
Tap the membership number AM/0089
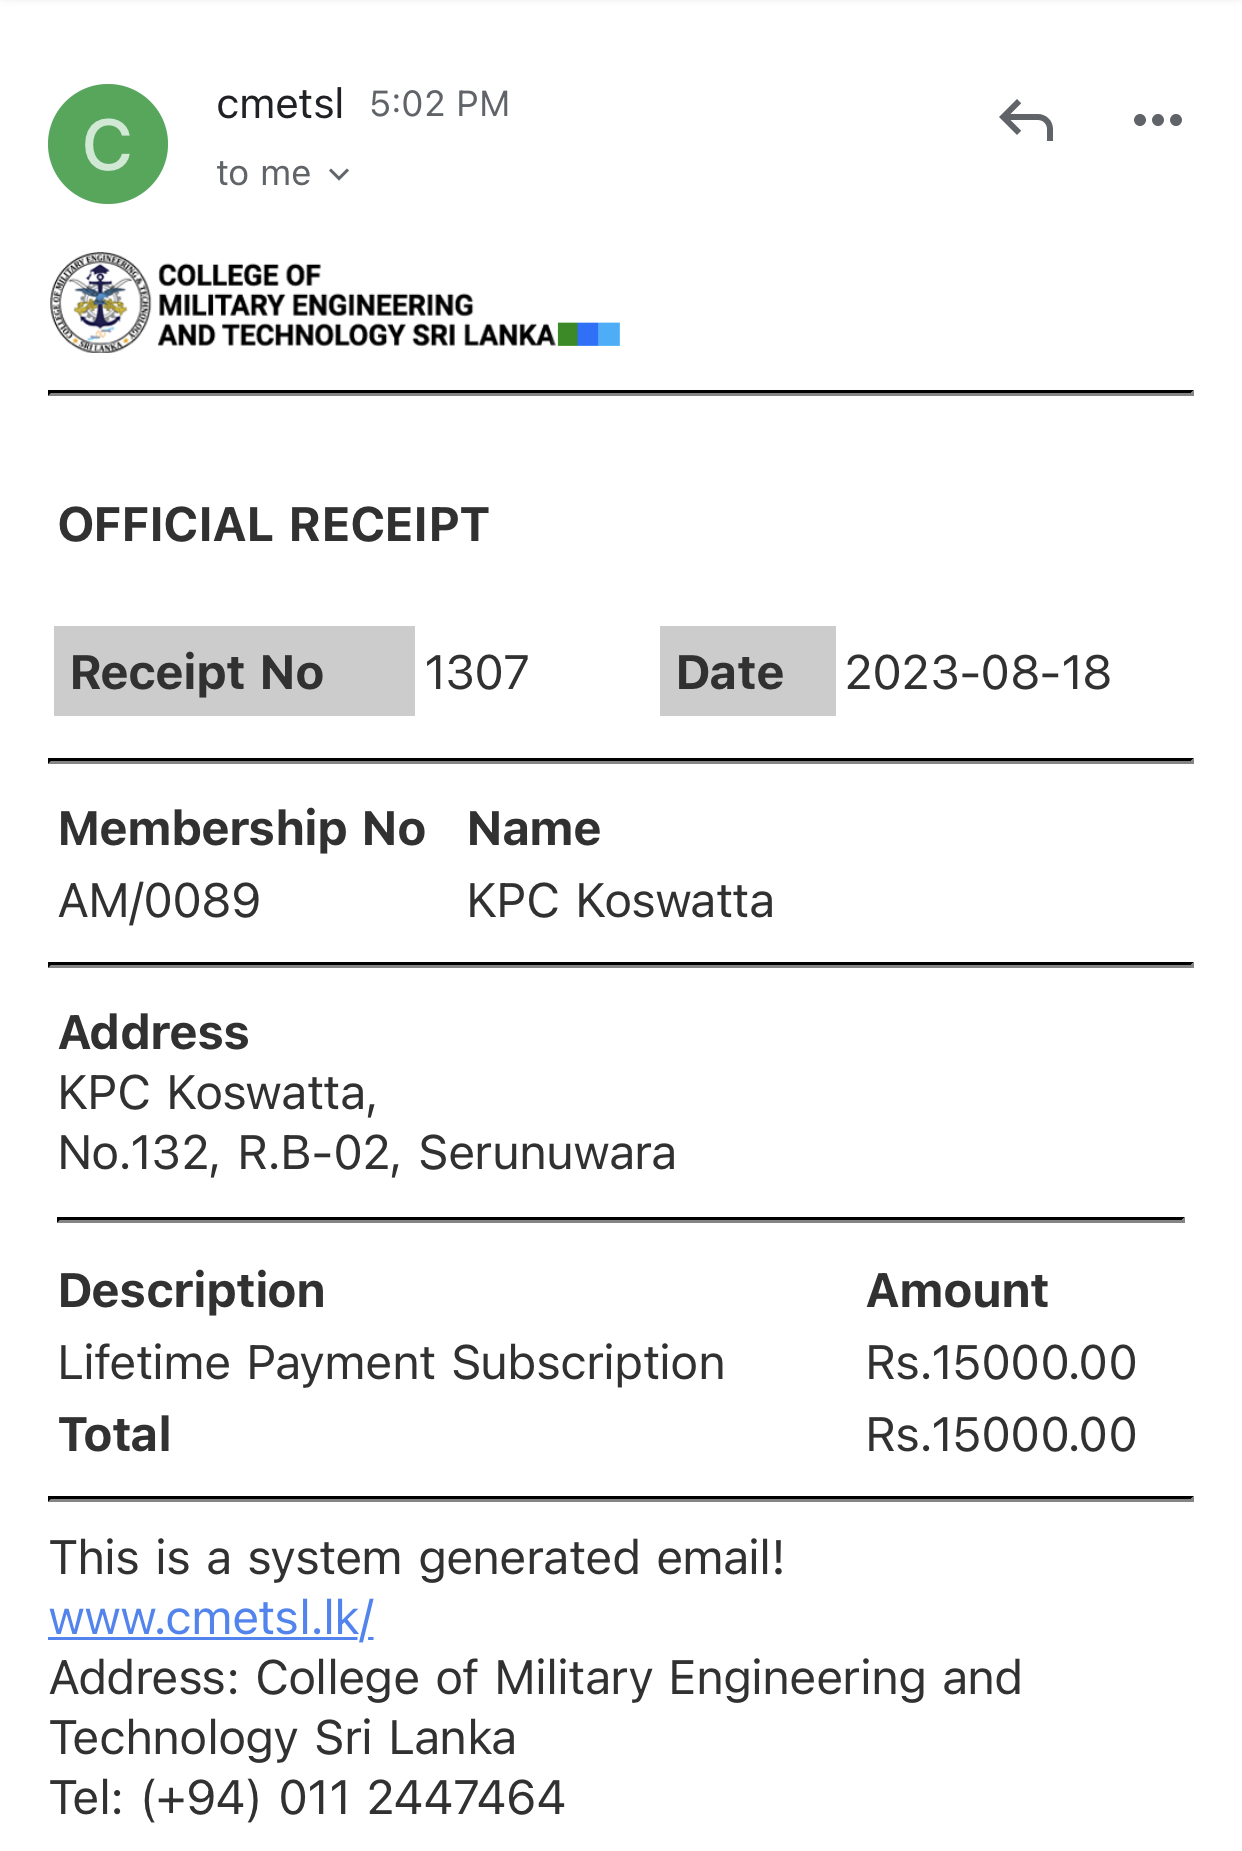pyautogui.click(x=160, y=901)
